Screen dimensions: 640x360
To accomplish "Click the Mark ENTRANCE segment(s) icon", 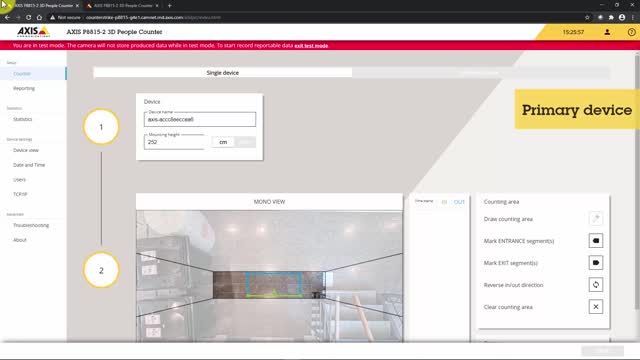I will 596,240.
